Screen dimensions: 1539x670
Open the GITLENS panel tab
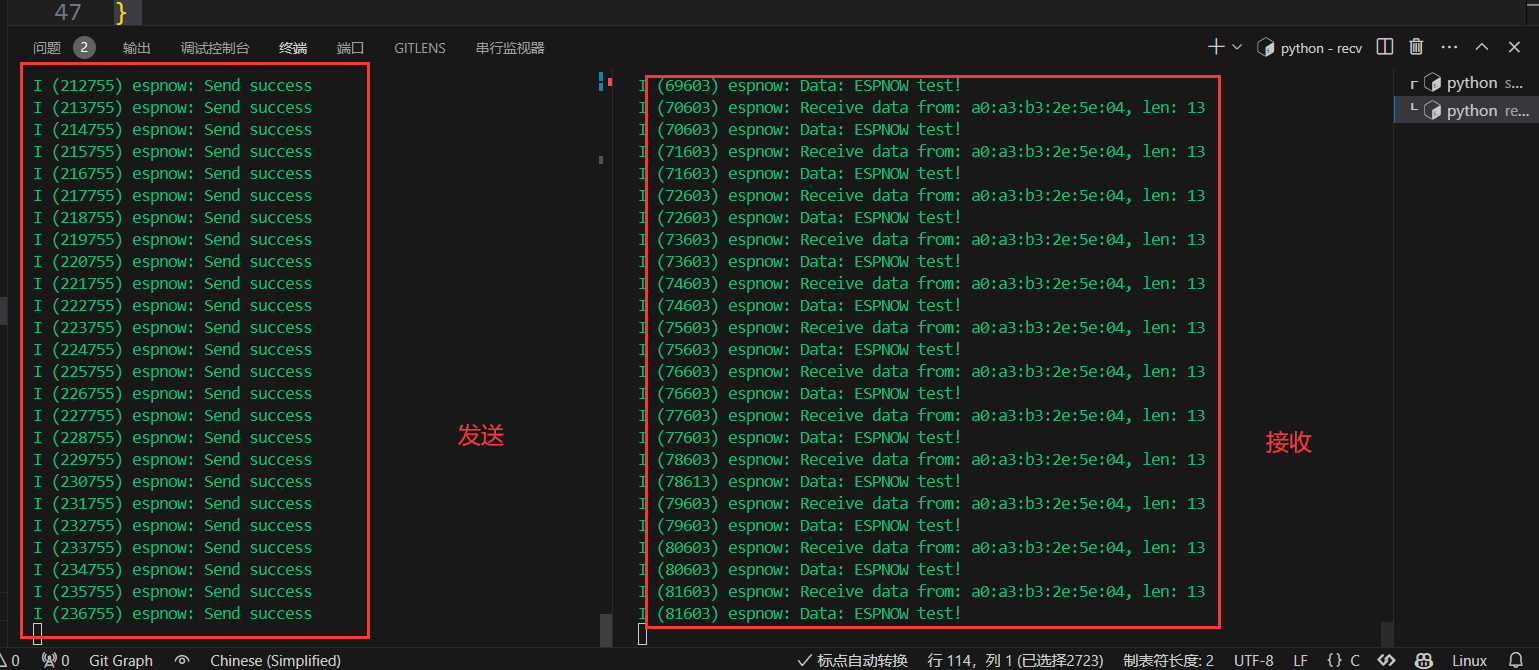pos(420,48)
